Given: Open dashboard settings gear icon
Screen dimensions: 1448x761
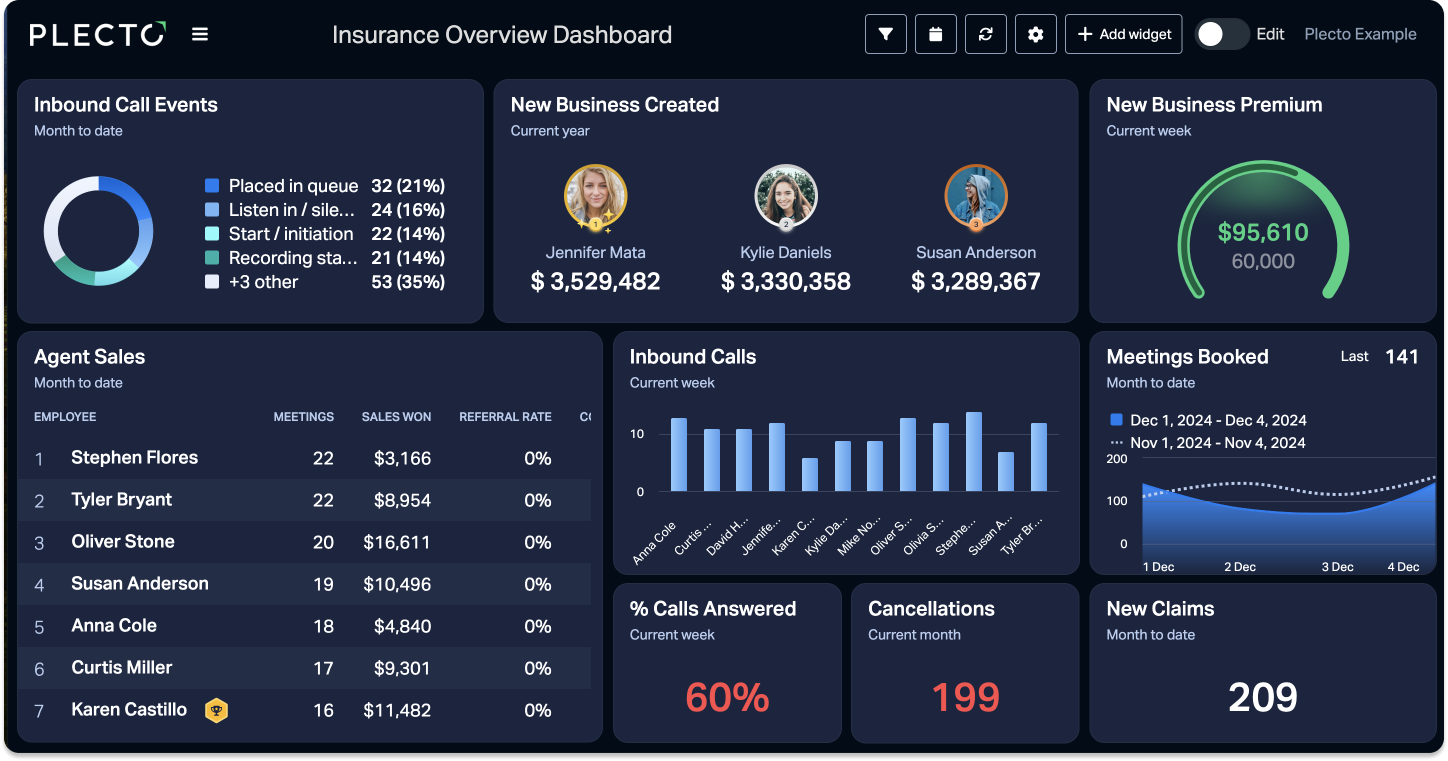Looking at the screenshot, I should [1036, 34].
